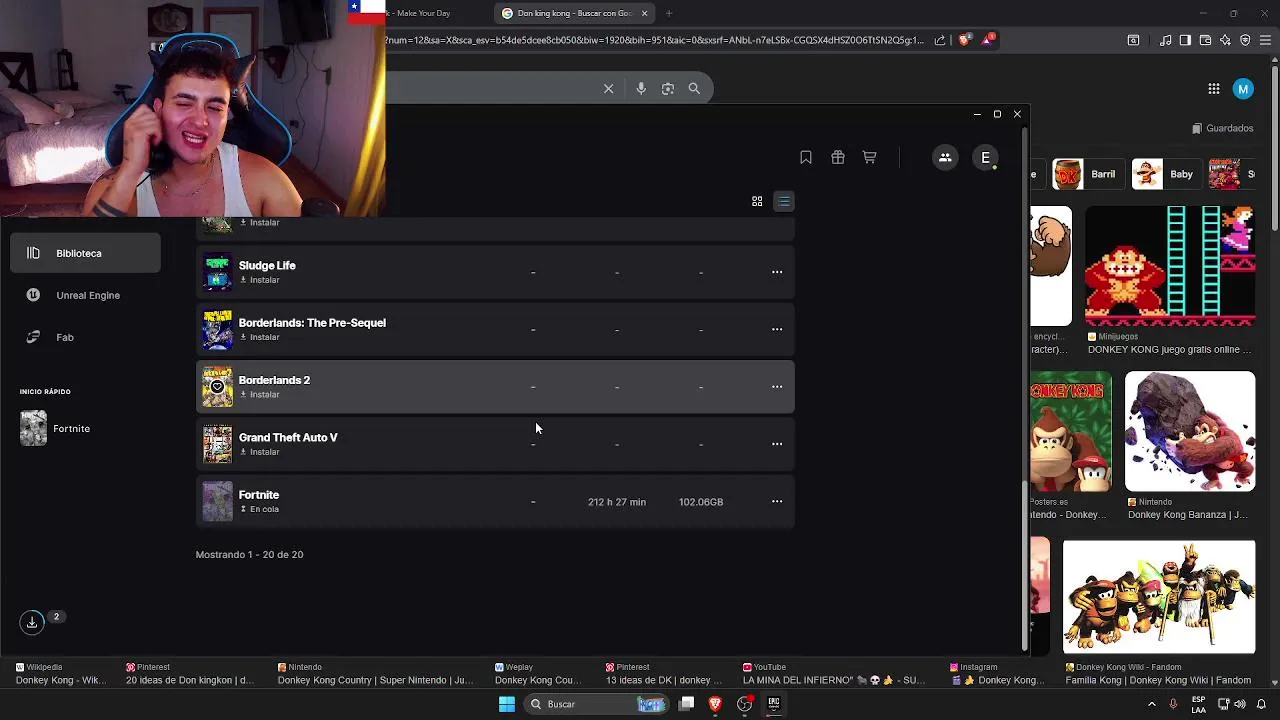Close the 'Don king kong' tab
This screenshot has width=1280, height=720.
pyautogui.click(x=644, y=13)
